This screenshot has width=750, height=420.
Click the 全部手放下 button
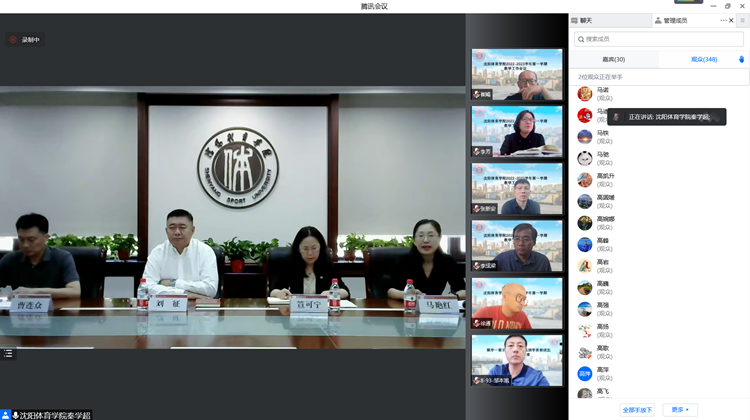tap(637, 410)
